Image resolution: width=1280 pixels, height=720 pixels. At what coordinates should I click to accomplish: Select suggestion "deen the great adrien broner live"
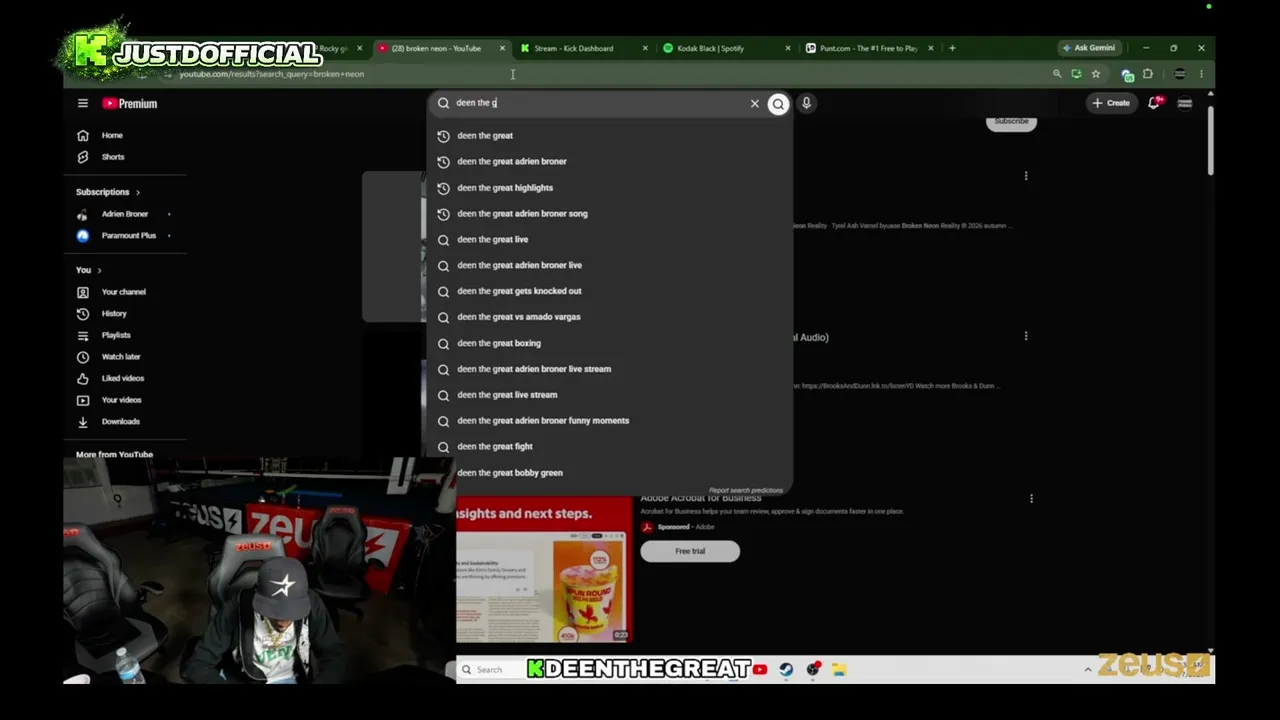coord(609,265)
